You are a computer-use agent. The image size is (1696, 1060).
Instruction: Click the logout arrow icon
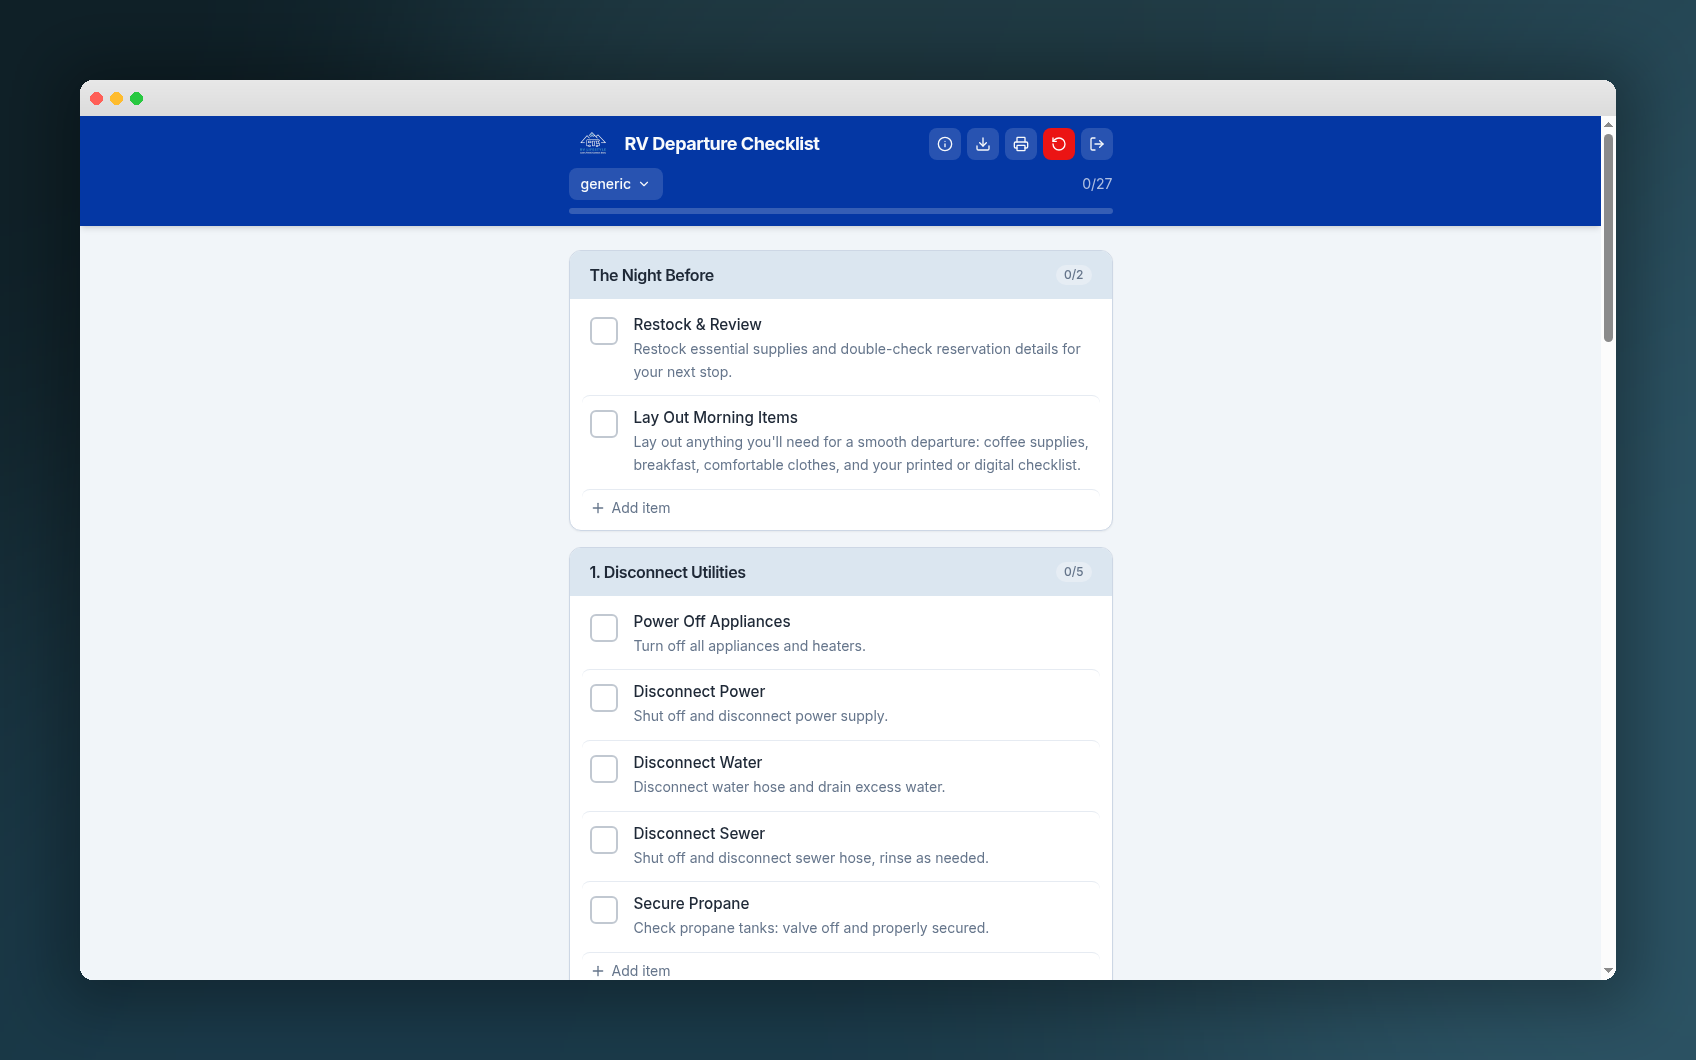1096,144
